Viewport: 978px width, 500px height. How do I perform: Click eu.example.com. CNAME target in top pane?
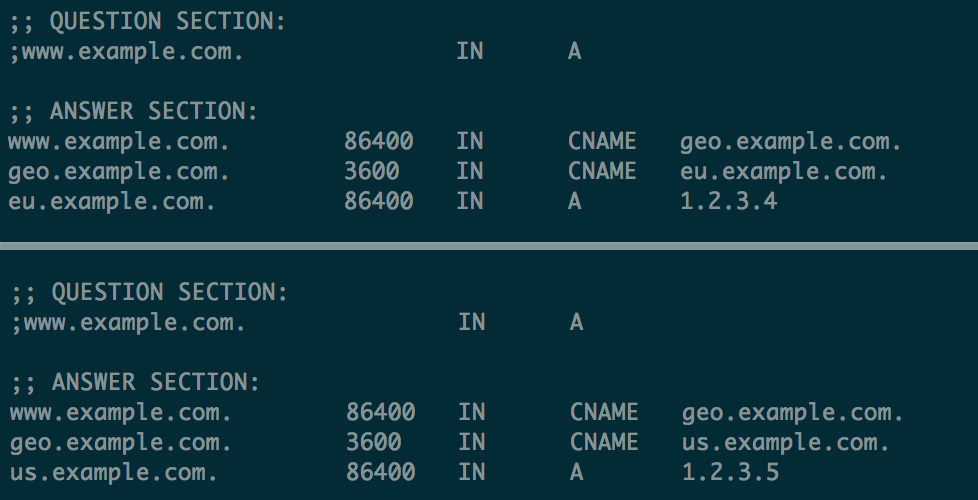pyautogui.click(x=784, y=172)
